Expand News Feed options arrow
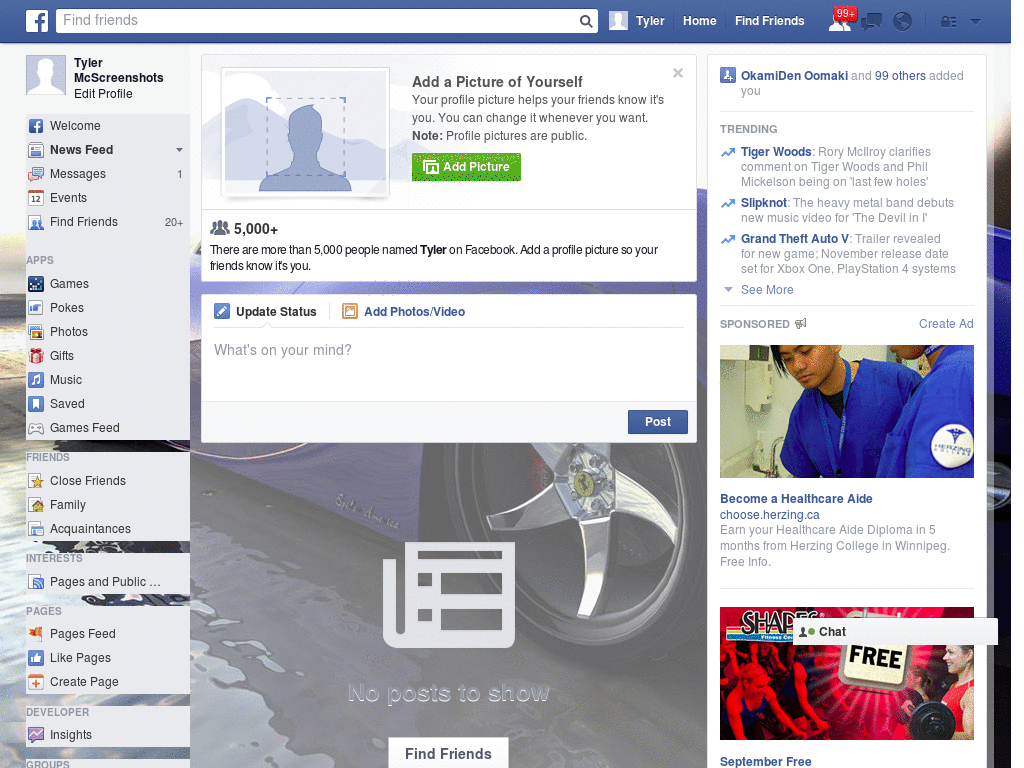 [x=179, y=150]
